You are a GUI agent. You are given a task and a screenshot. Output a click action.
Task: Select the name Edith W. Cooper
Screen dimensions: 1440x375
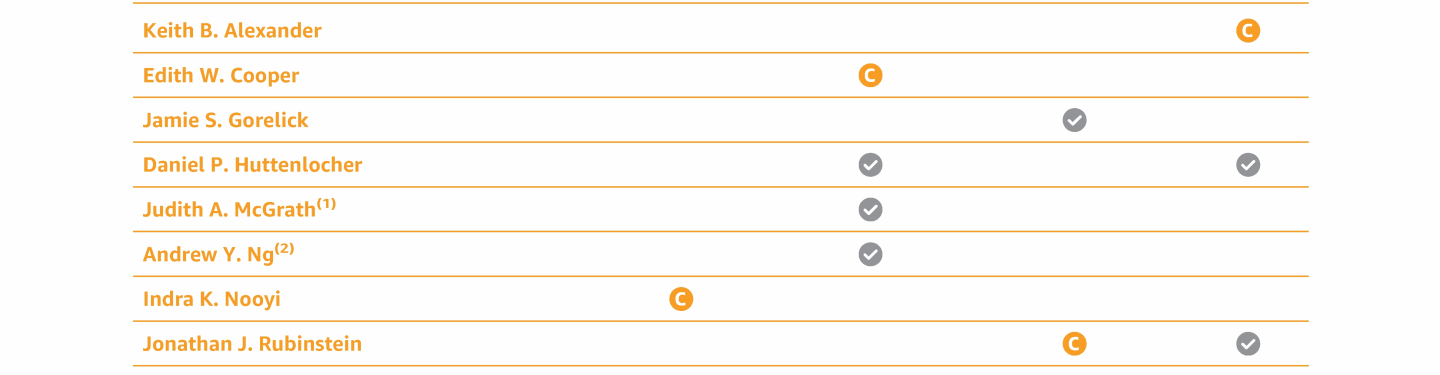(221, 76)
